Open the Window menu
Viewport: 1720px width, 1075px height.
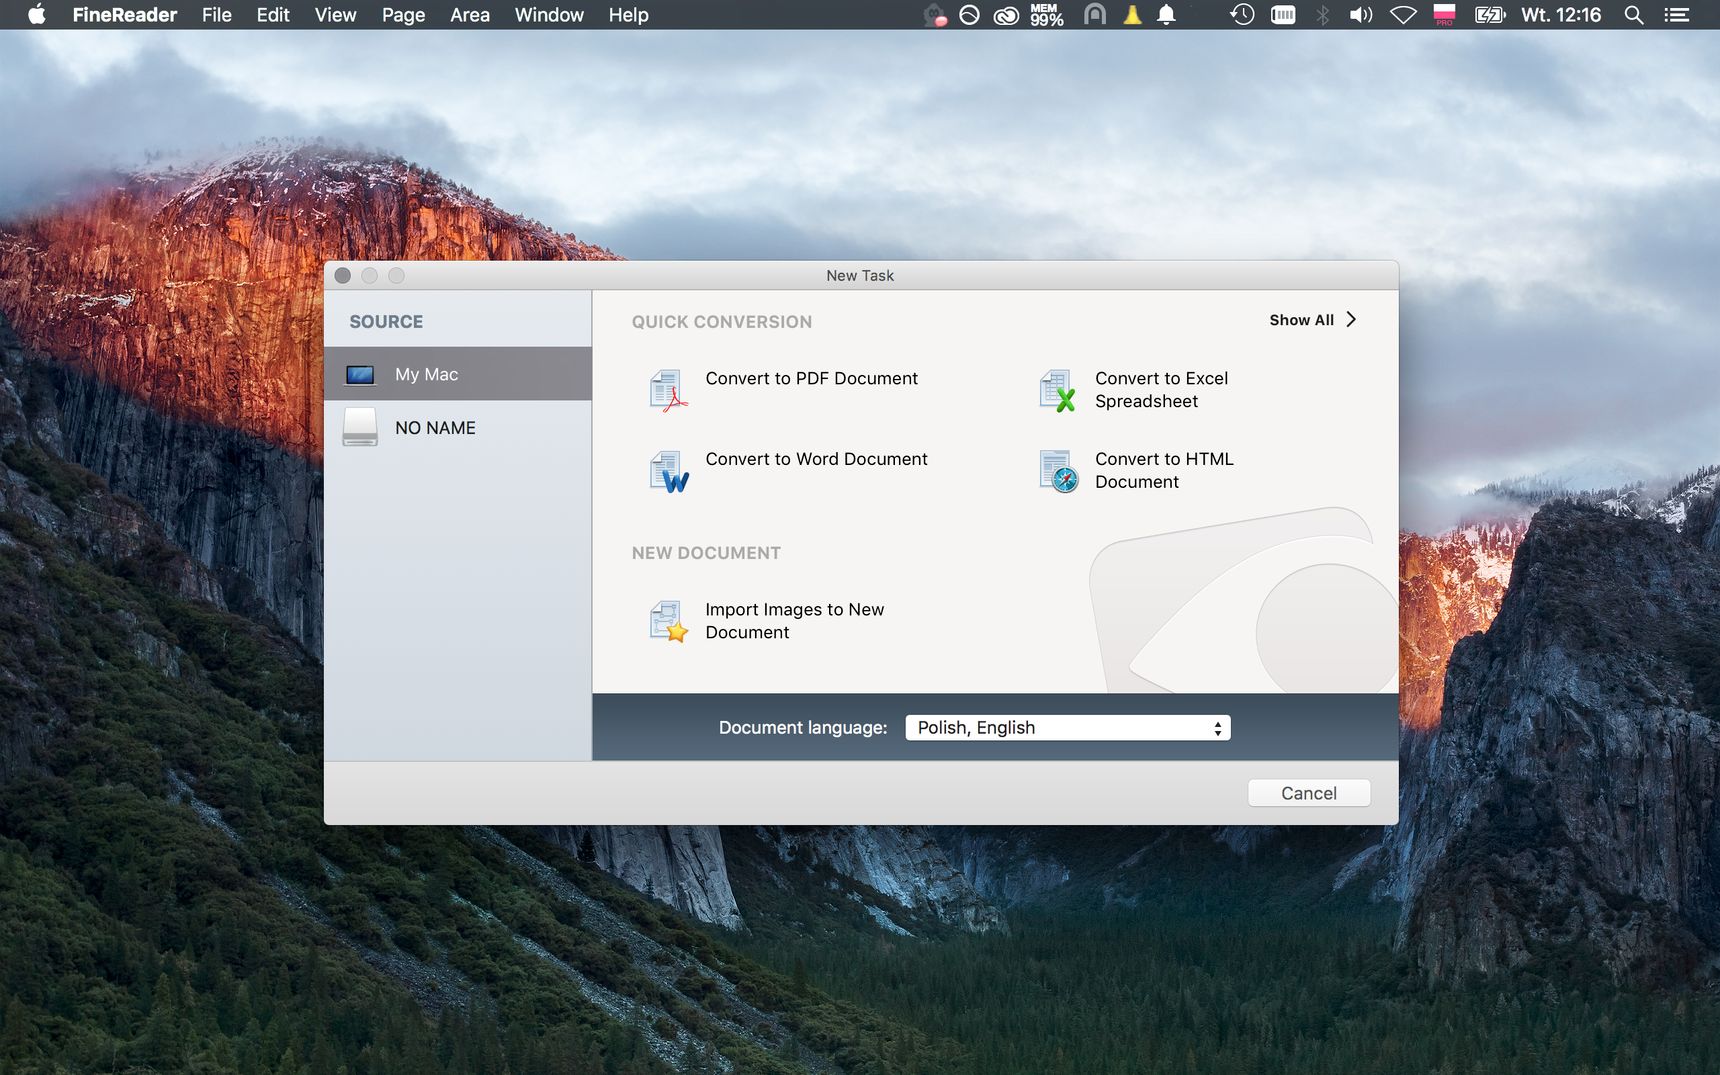549,15
